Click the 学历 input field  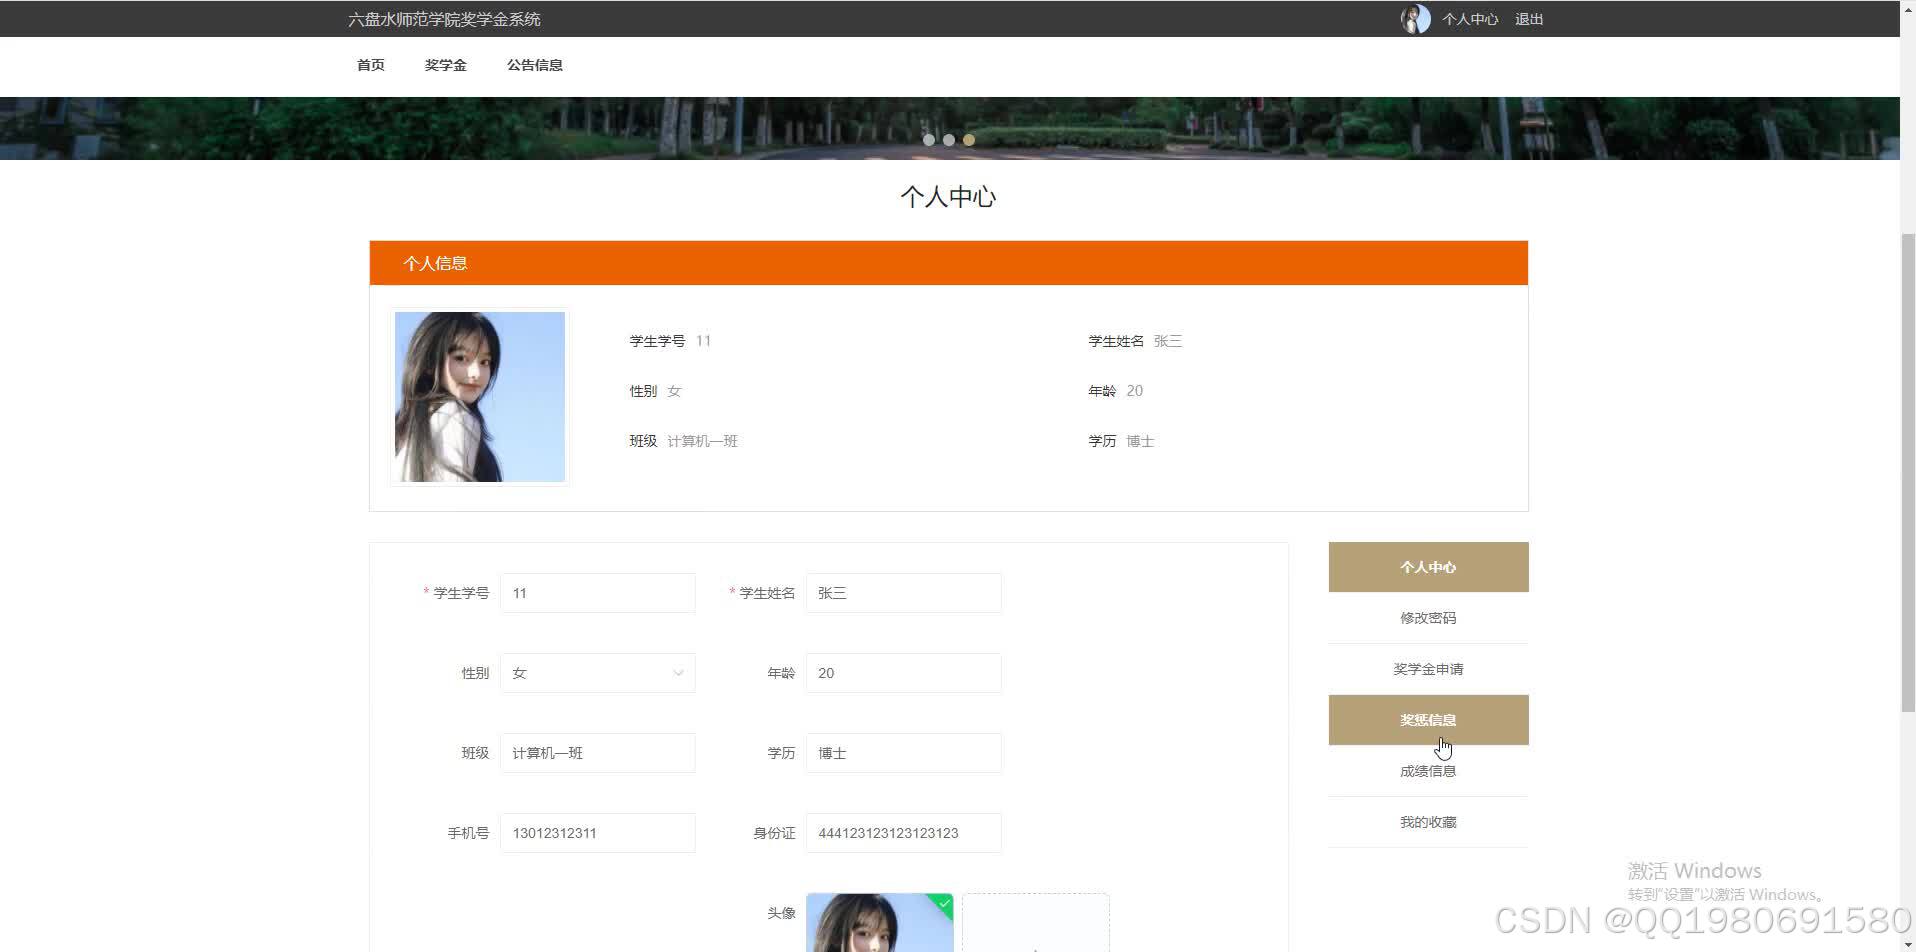[904, 753]
